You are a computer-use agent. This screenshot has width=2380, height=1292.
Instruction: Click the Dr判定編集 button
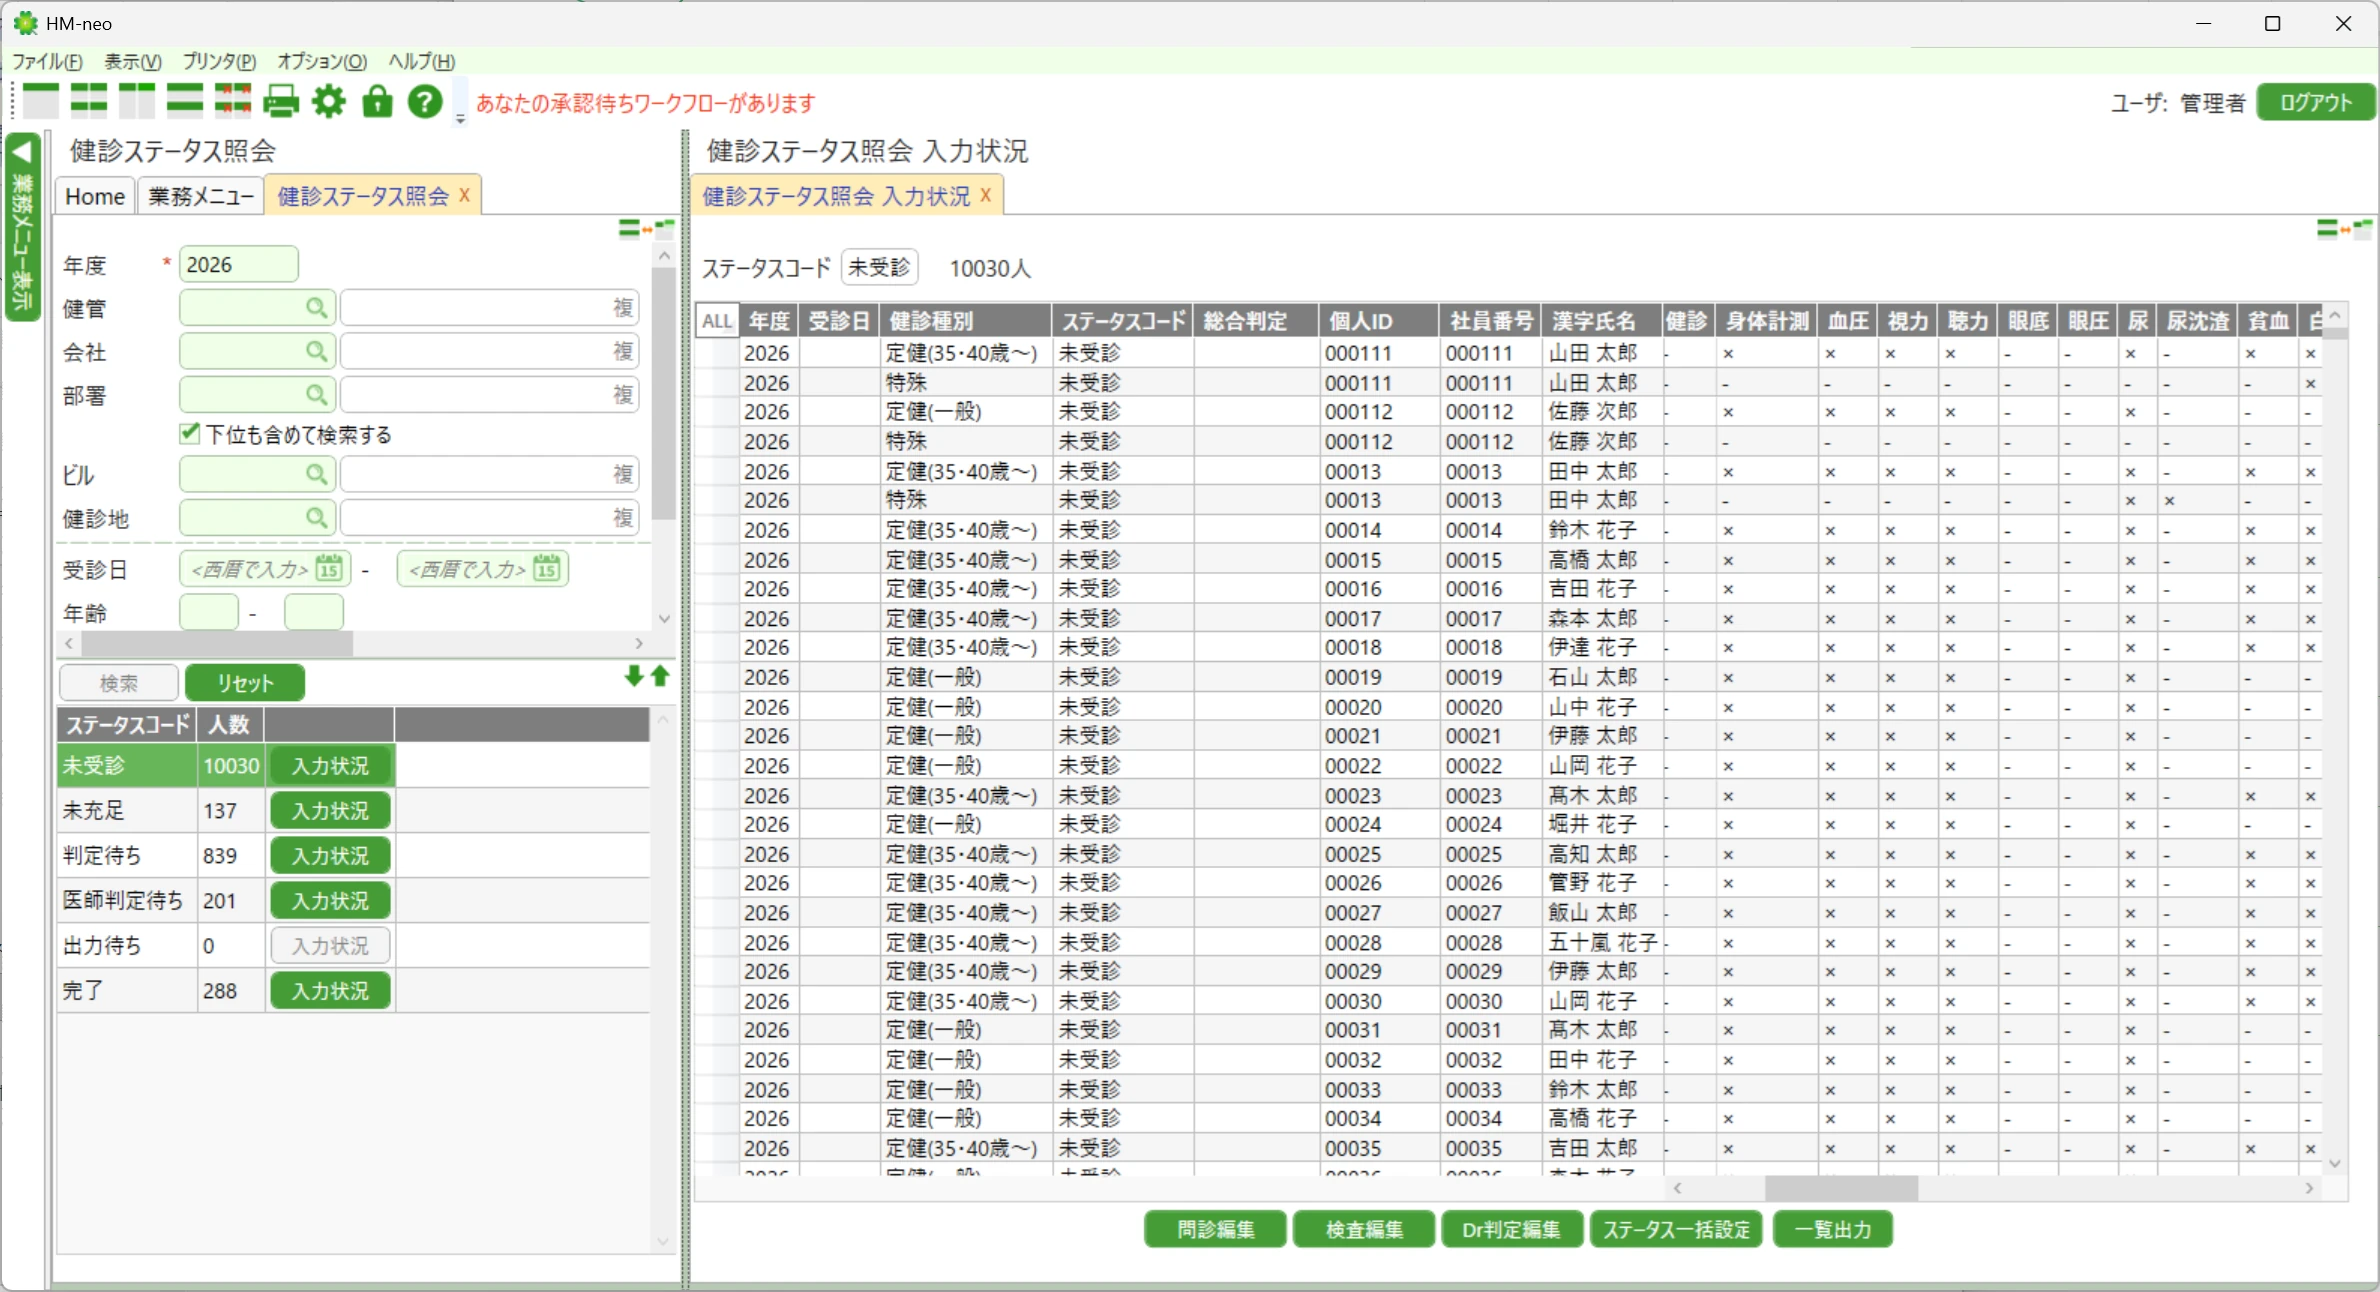pyautogui.click(x=1511, y=1229)
